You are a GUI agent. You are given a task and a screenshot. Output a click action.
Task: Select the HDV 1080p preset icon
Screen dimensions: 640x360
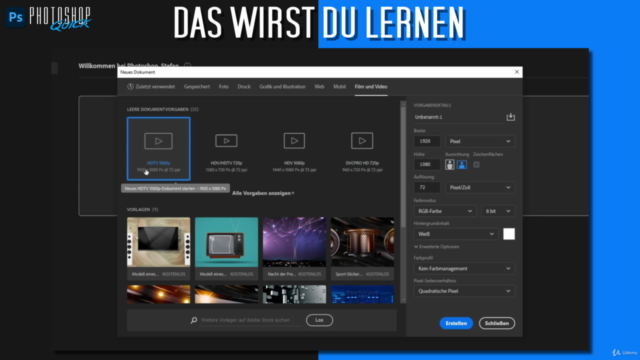[294, 141]
